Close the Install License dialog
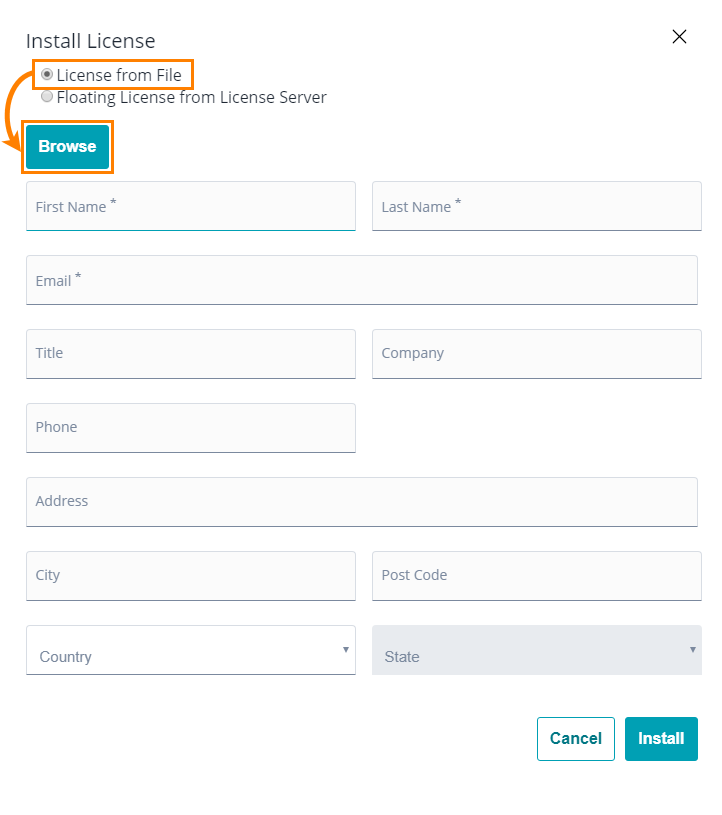Image resolution: width=722 pixels, height=815 pixels. [679, 37]
